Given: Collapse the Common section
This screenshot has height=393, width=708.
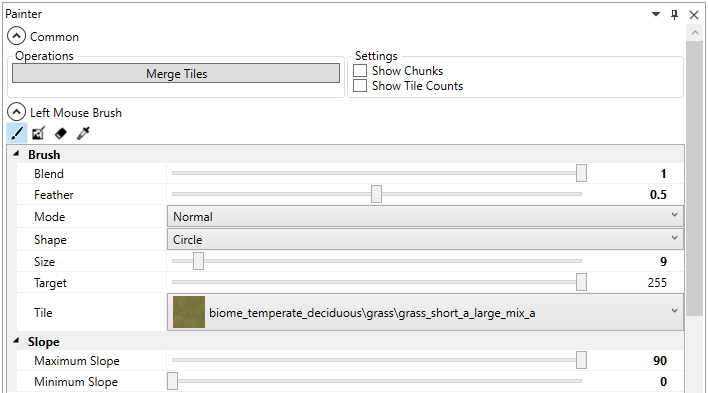Looking at the screenshot, I should 17,36.
